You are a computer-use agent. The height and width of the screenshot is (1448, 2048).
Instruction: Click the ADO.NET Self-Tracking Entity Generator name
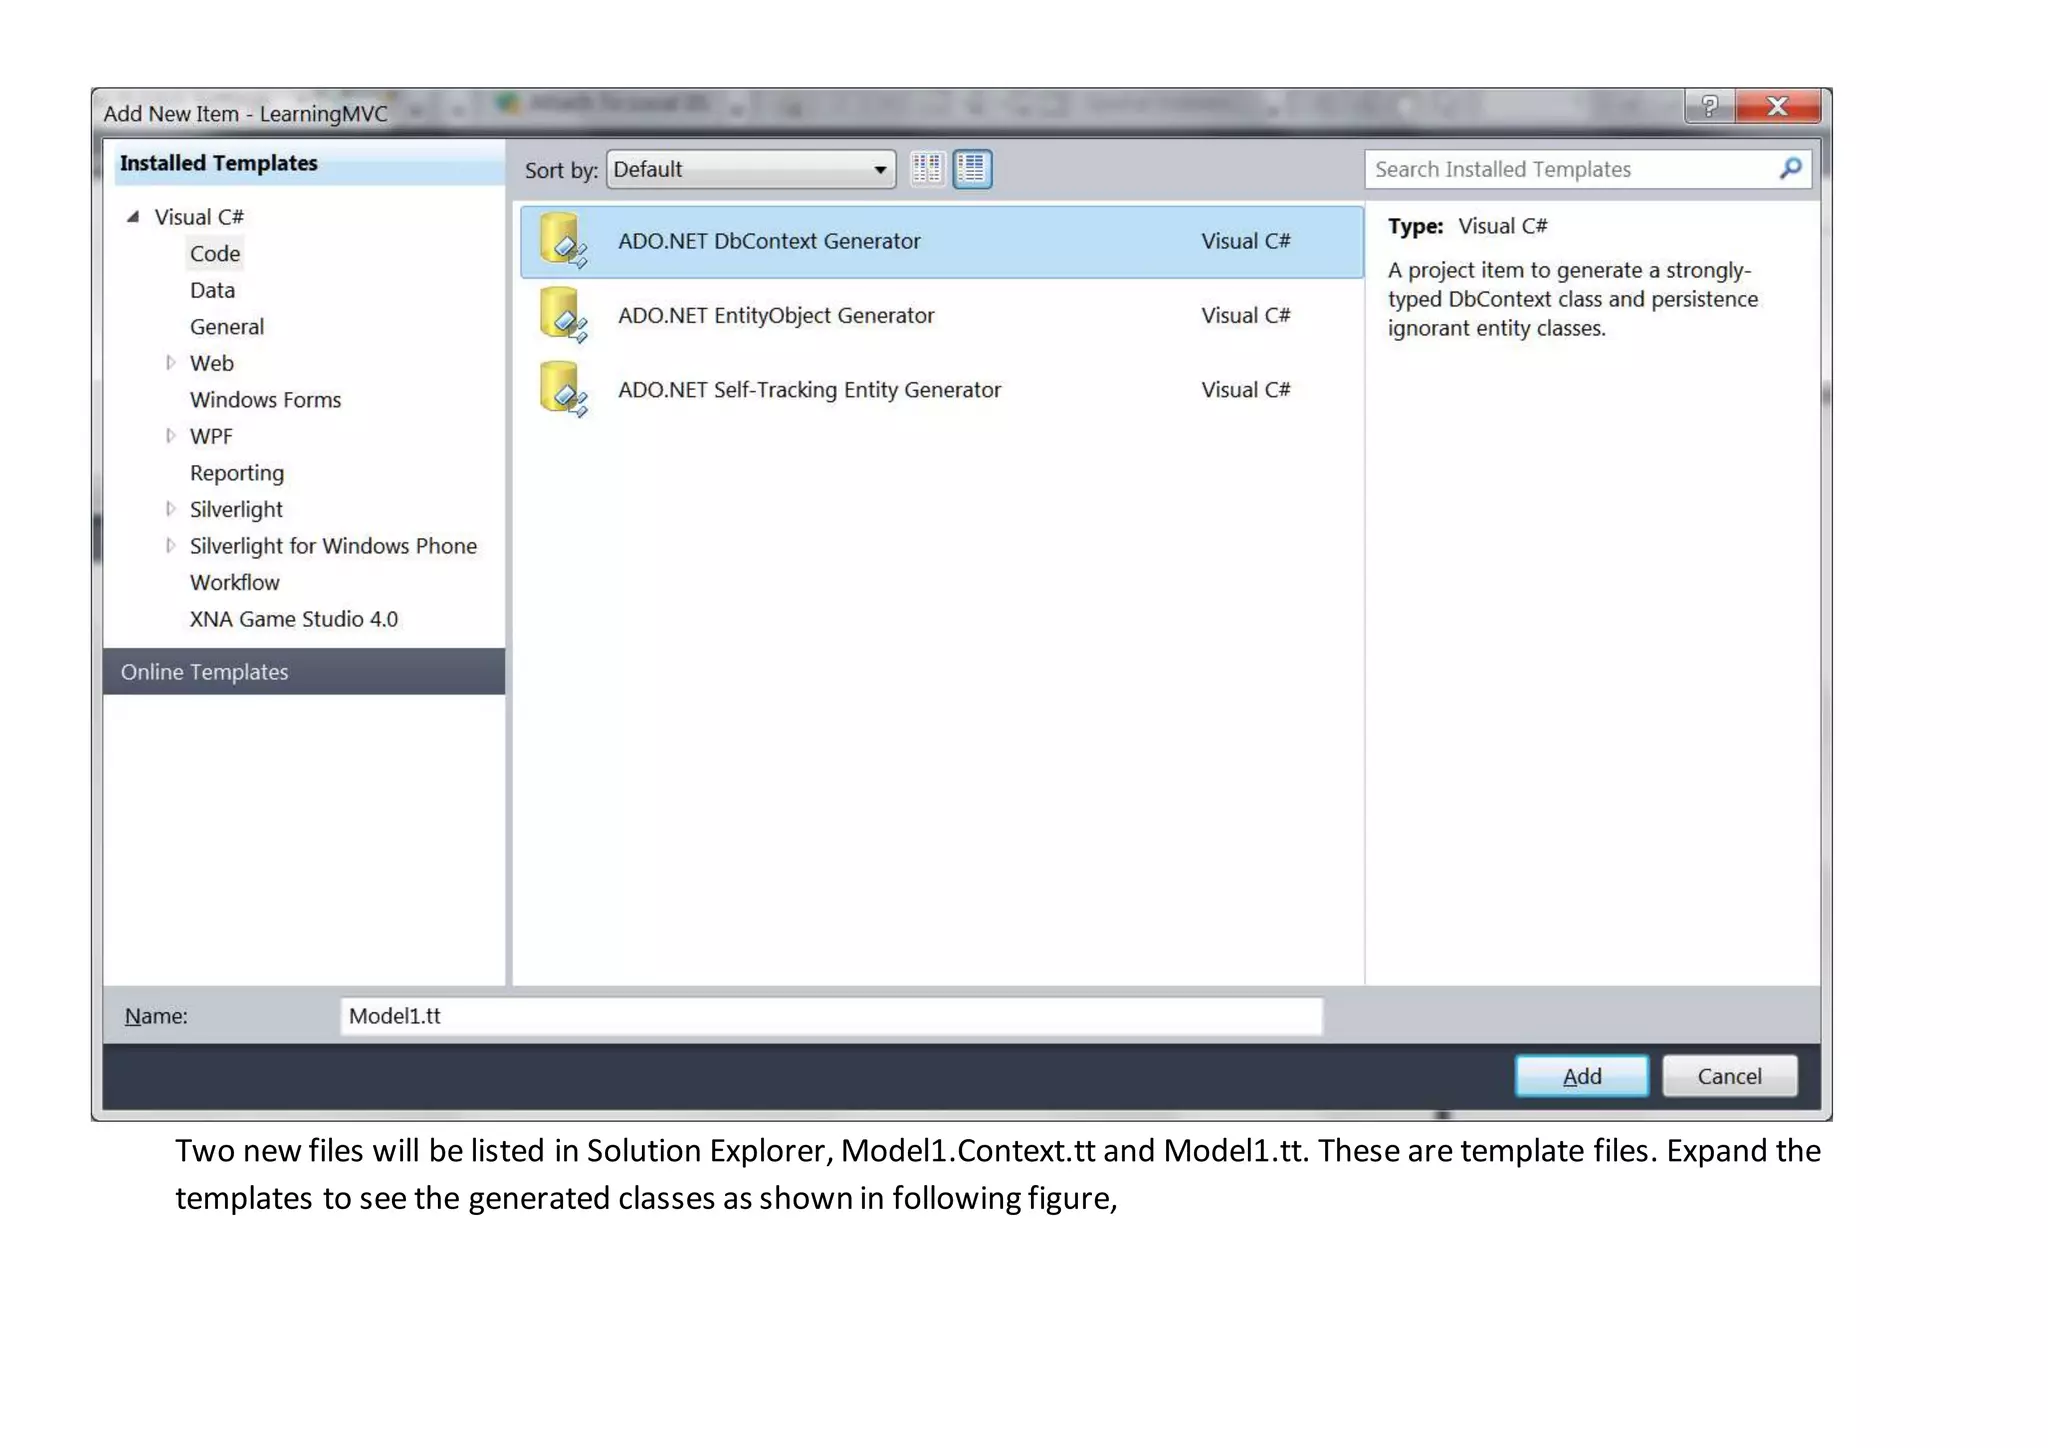tap(809, 389)
